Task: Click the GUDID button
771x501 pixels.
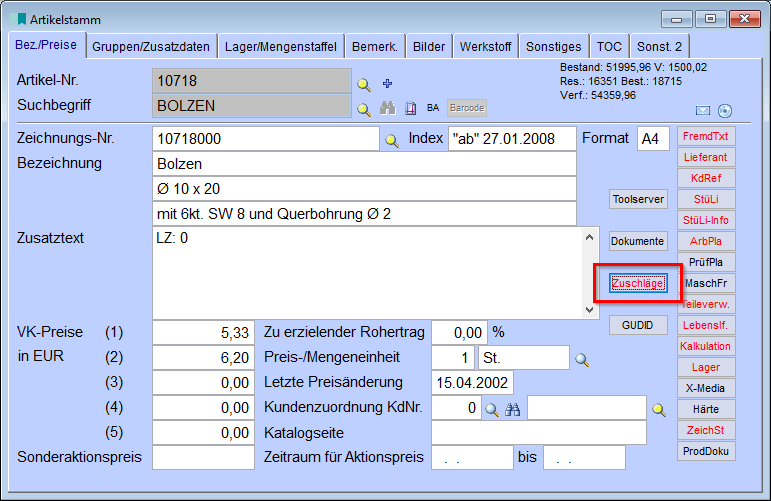Action: [x=638, y=325]
